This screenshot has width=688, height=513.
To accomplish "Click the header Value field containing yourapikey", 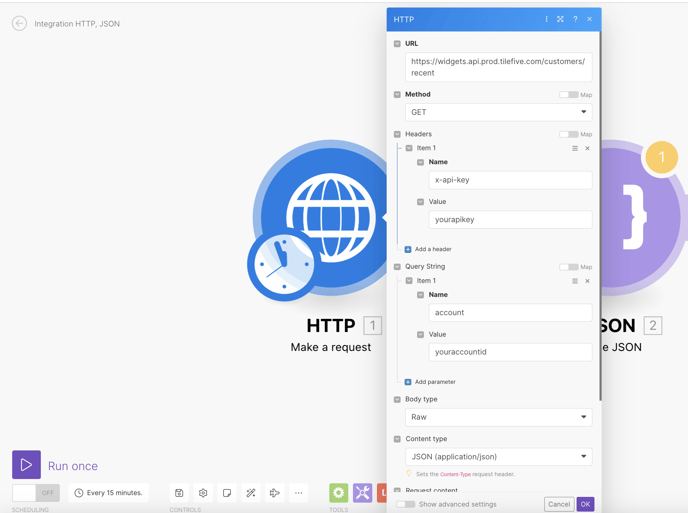I will [x=510, y=220].
